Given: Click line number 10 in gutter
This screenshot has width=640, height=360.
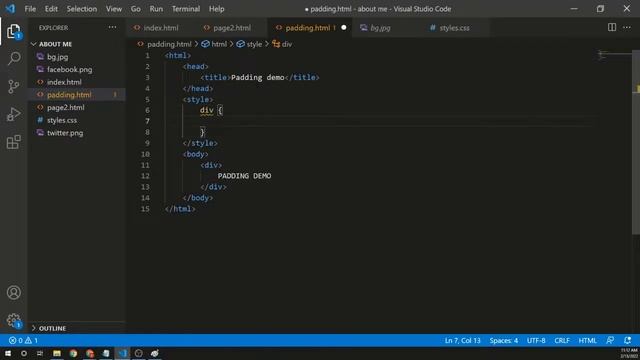Looking at the screenshot, I should (x=145, y=154).
